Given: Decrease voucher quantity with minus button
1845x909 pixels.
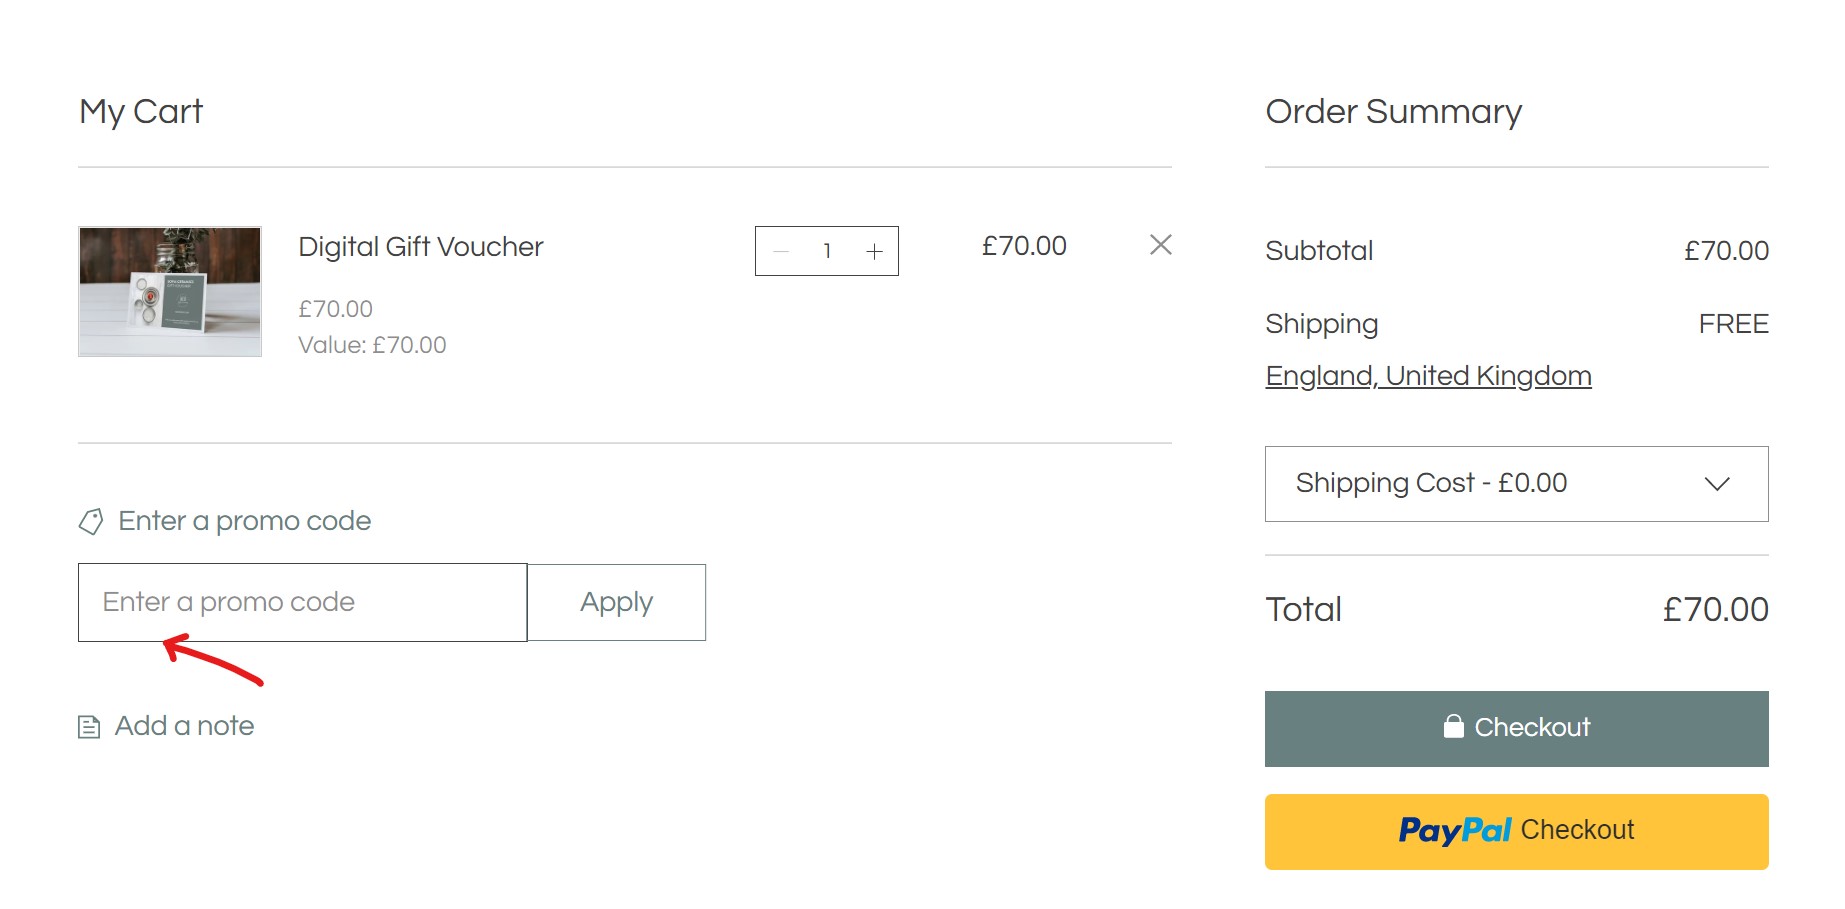Looking at the screenshot, I should click(x=781, y=251).
